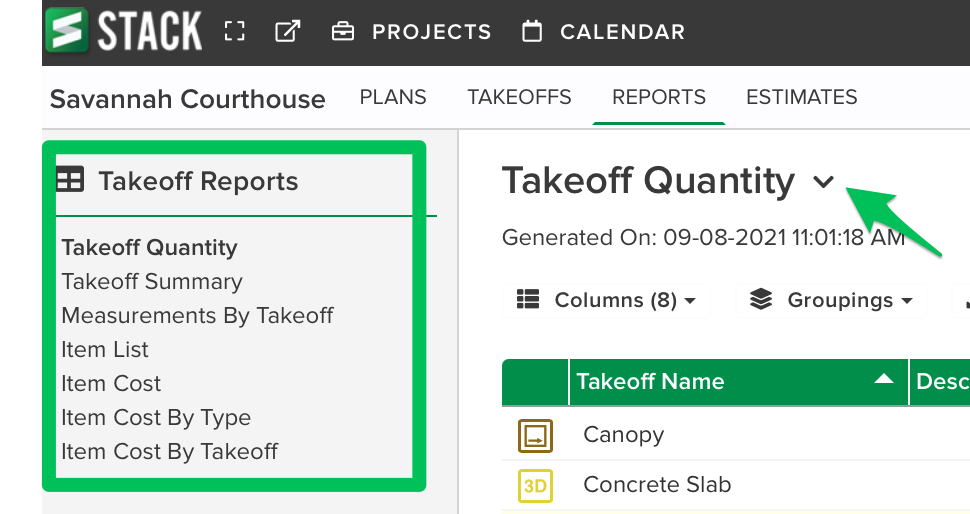Open Item Cost By Takeoff report
Screen dimensions: 970x514
(x=170, y=452)
